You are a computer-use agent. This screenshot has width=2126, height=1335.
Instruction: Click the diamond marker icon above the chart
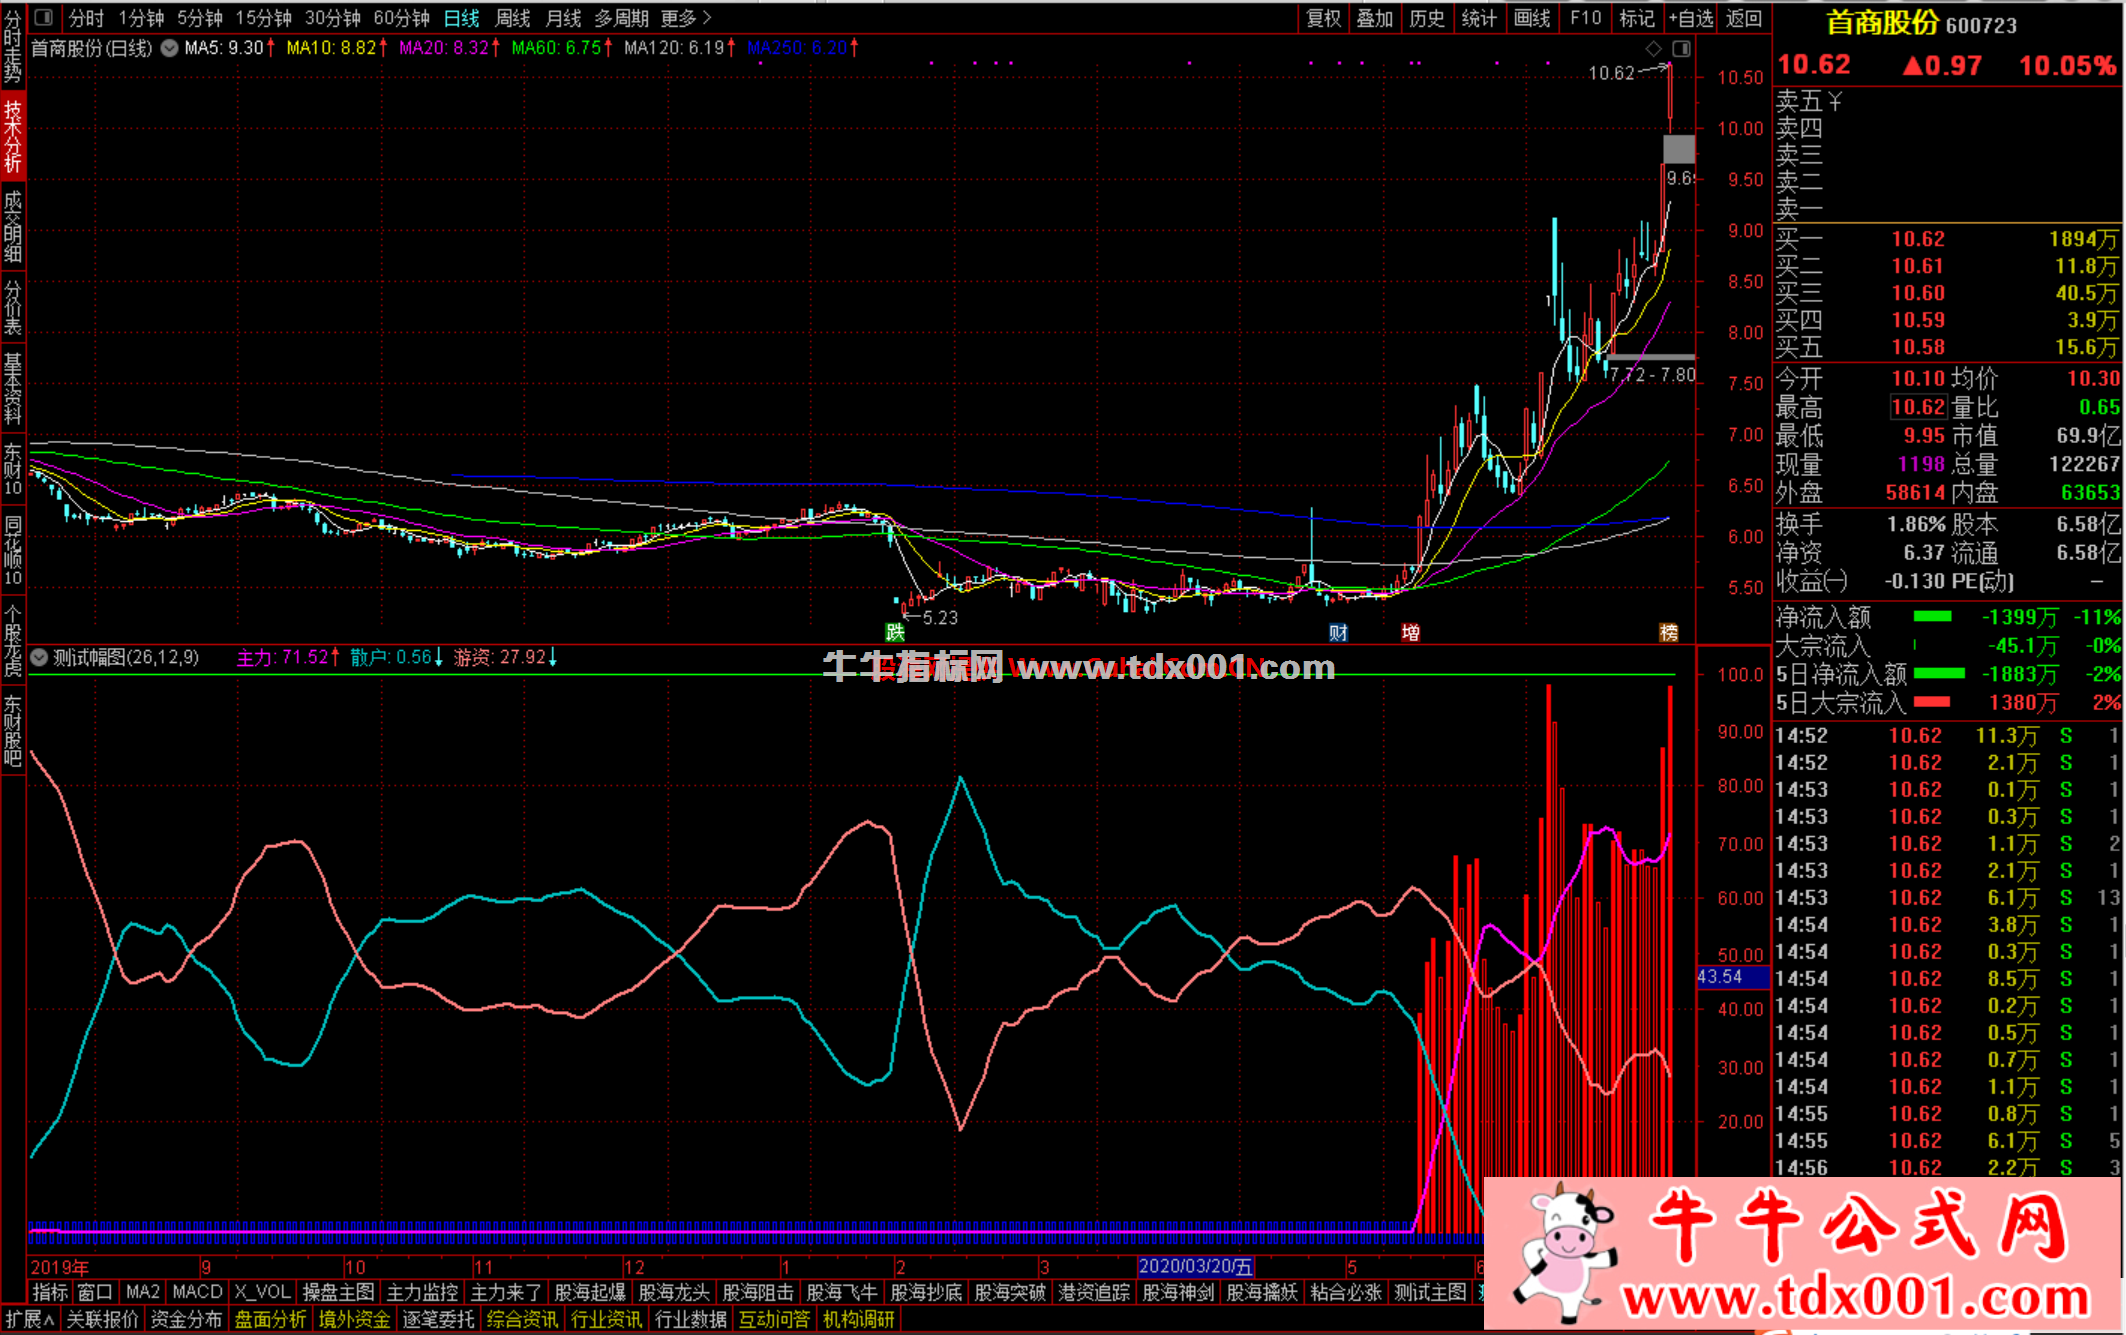[1653, 48]
